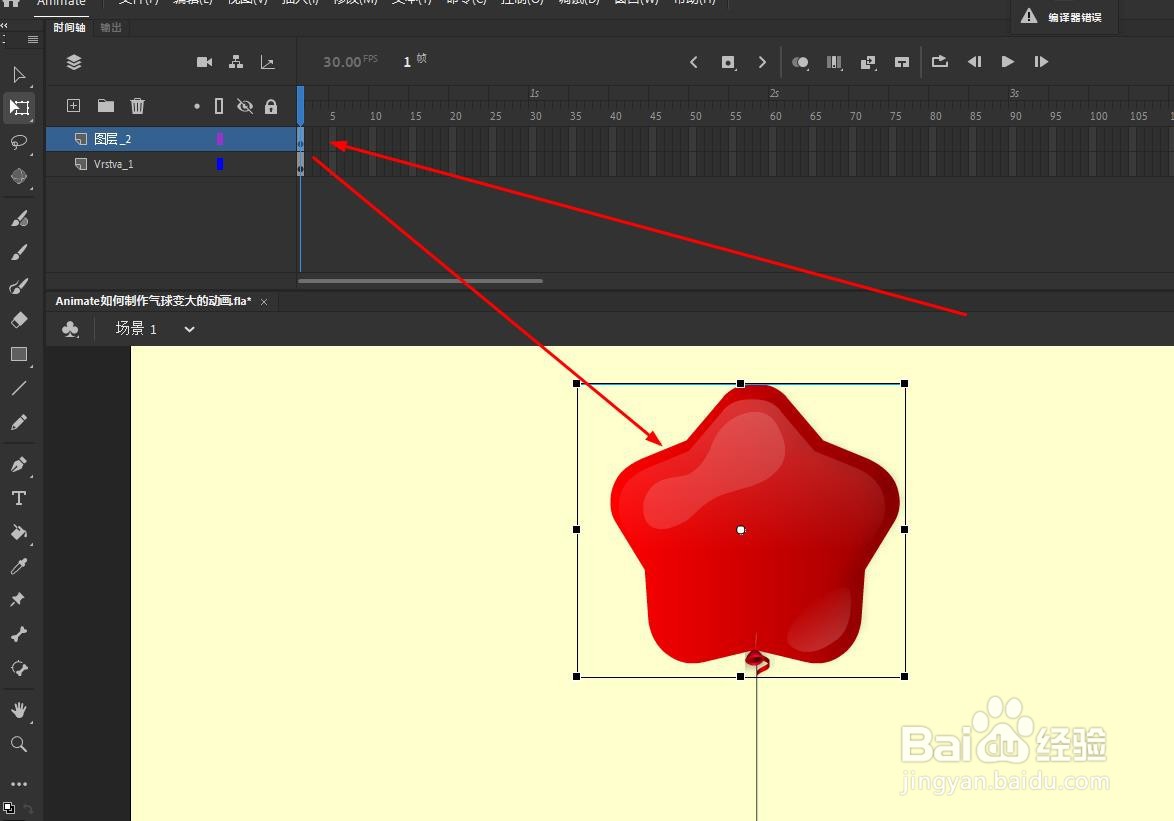1174x821 pixels.
Task: Select the Rectangle tool
Action: (19, 354)
